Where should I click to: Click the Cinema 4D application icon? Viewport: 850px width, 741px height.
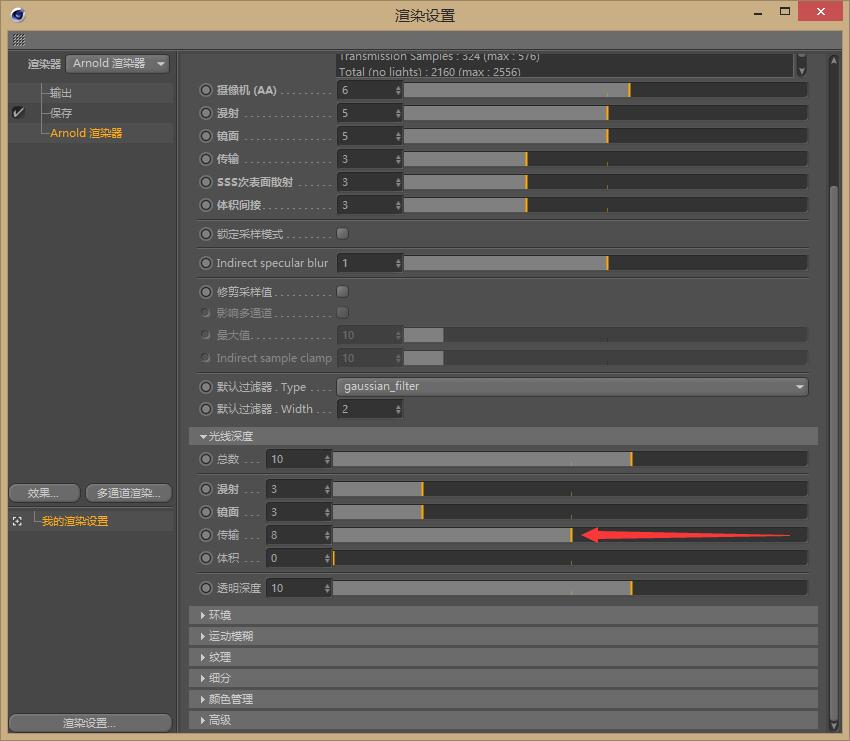click(17, 15)
